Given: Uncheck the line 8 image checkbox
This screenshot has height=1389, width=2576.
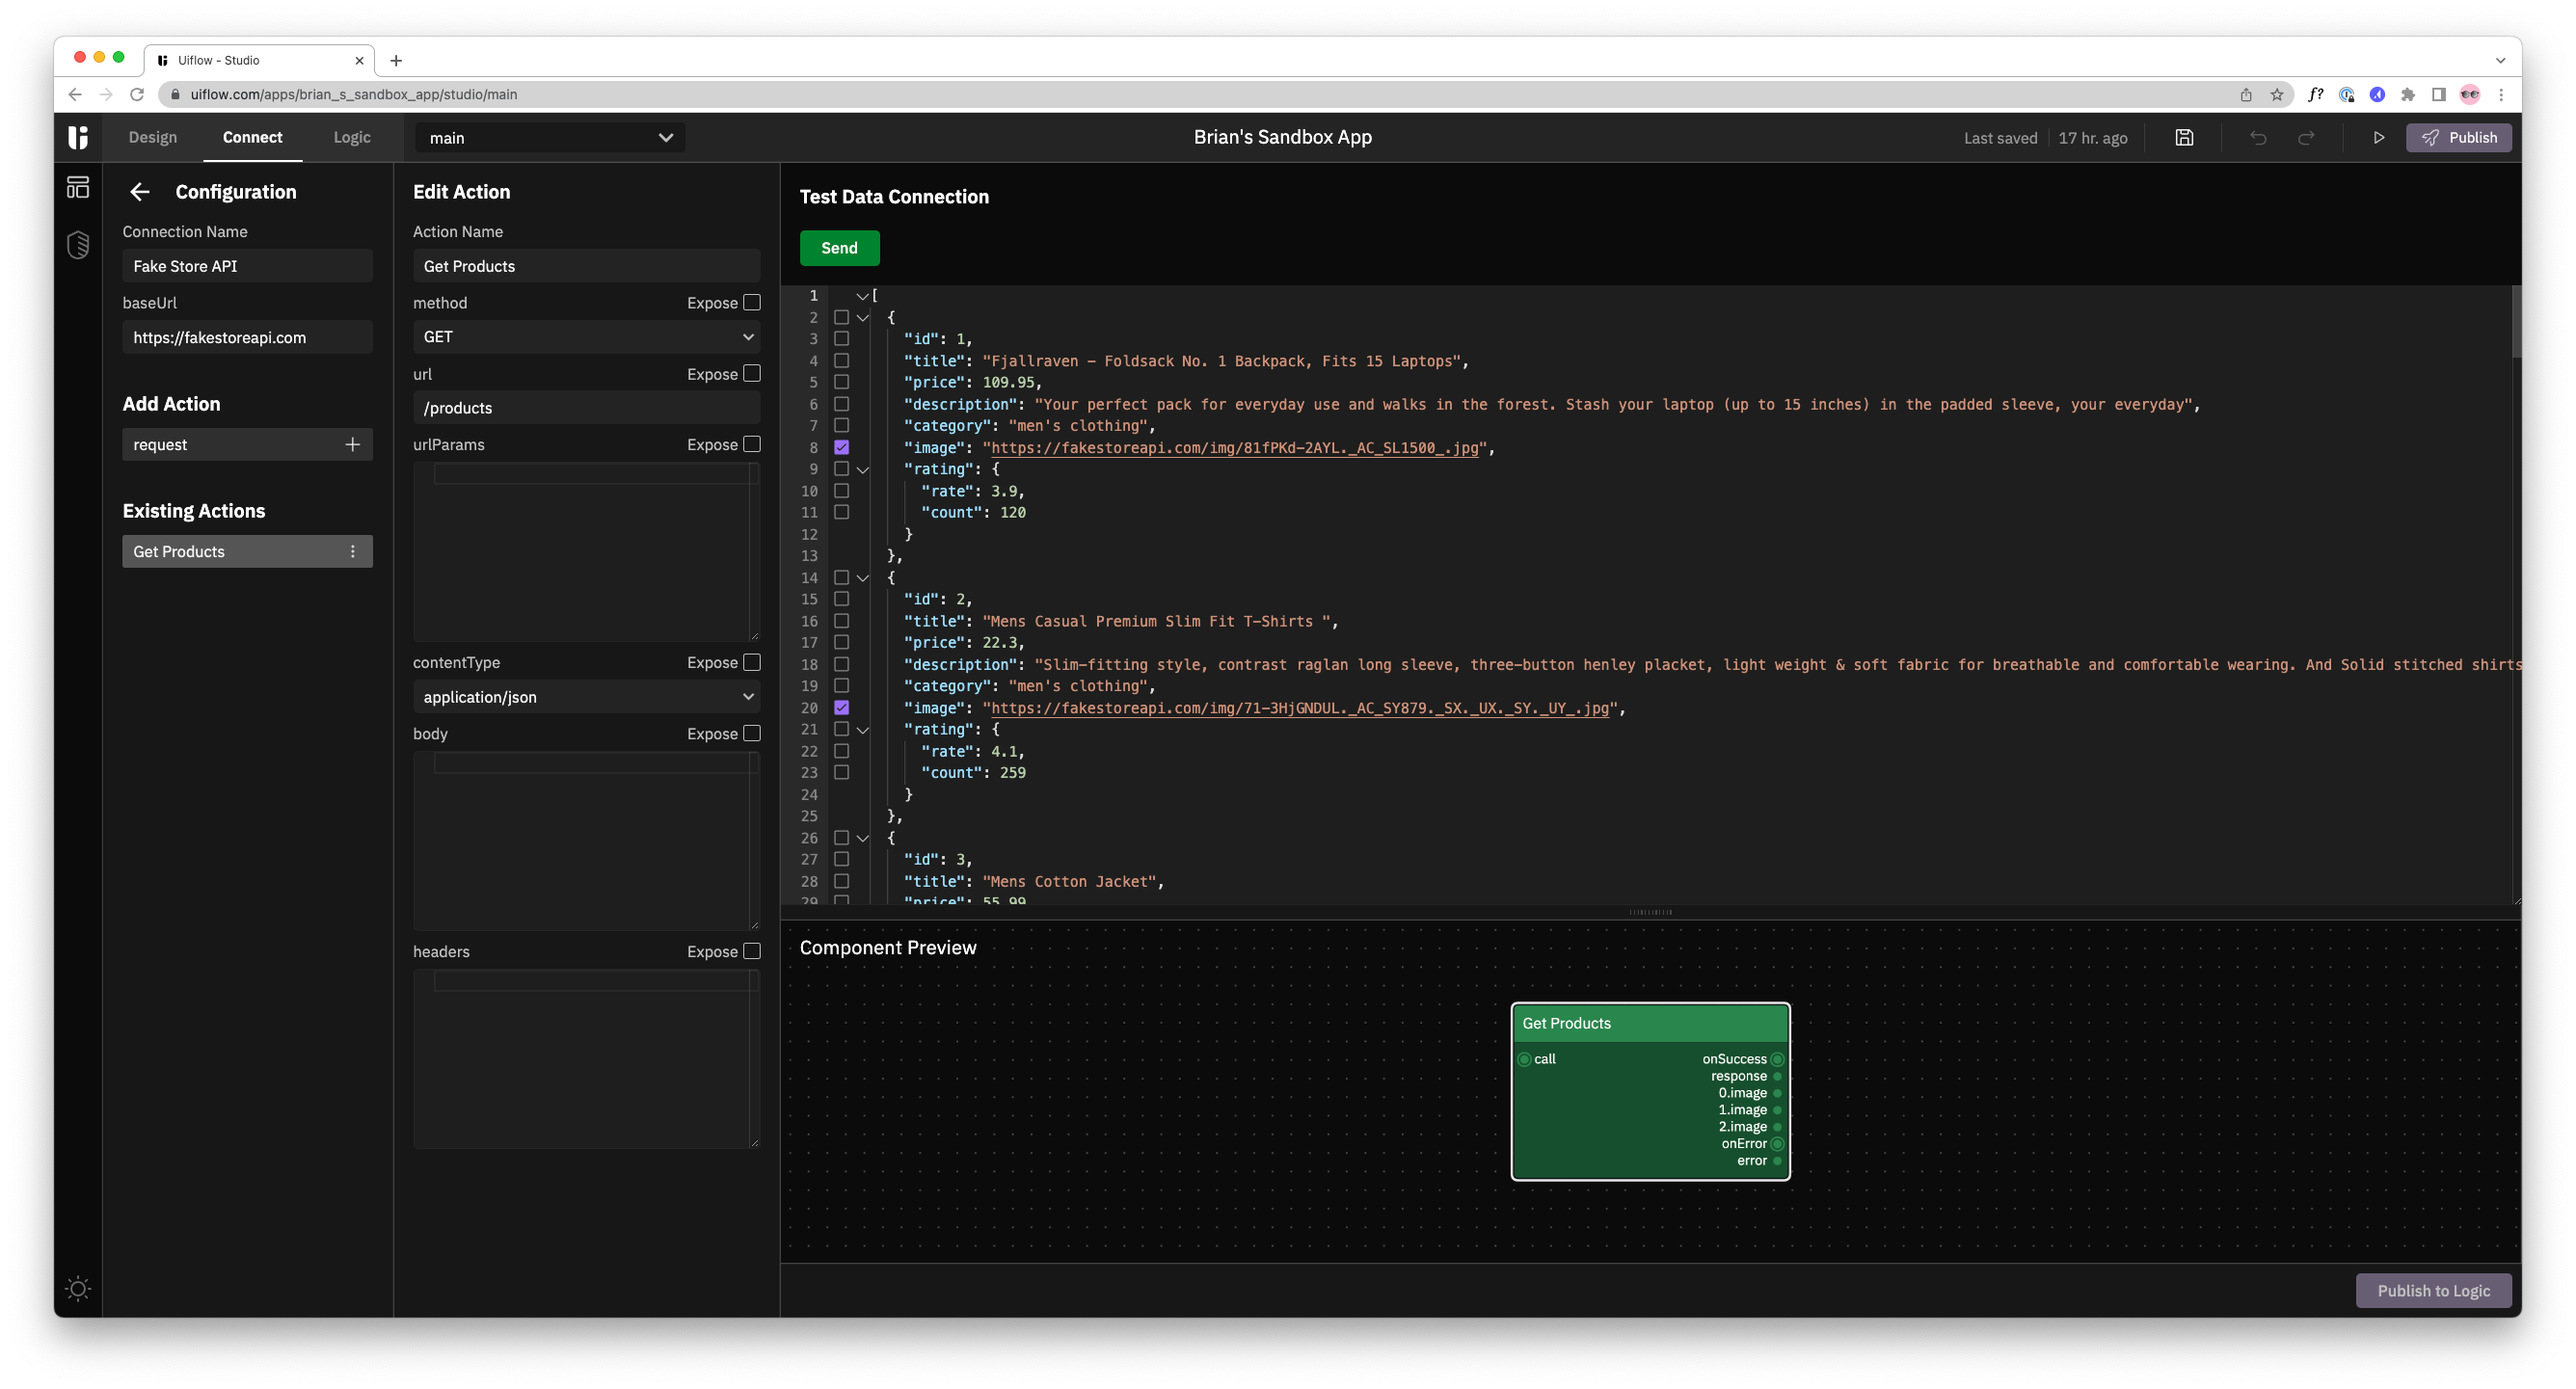Looking at the screenshot, I should pos(841,447).
